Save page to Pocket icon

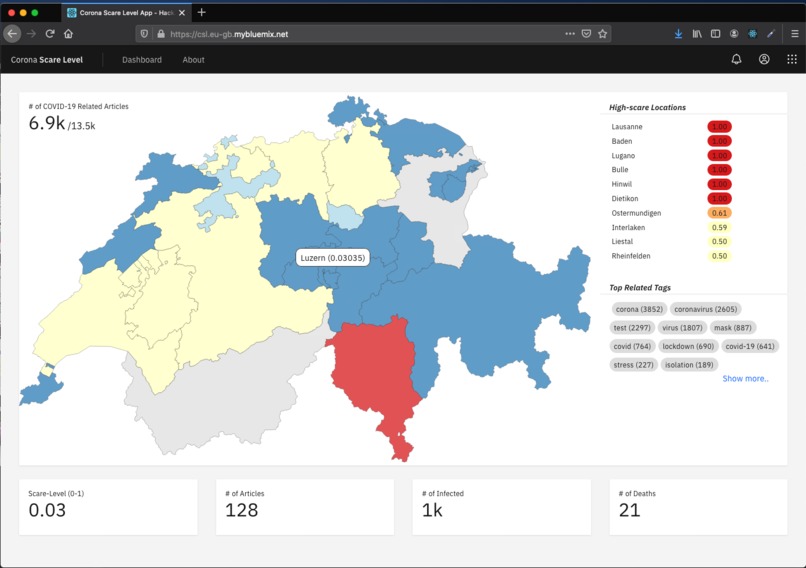click(x=586, y=34)
